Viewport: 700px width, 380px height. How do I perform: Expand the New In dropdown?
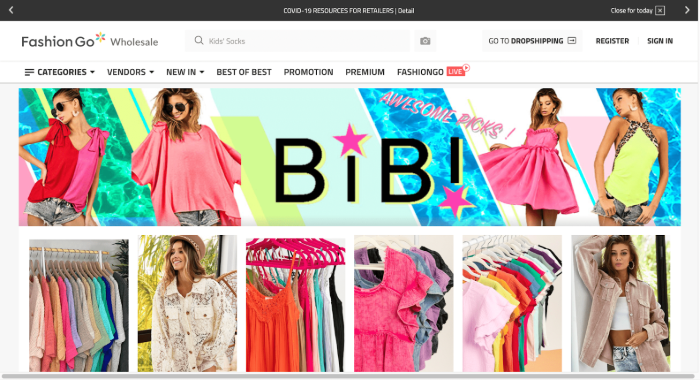185,72
